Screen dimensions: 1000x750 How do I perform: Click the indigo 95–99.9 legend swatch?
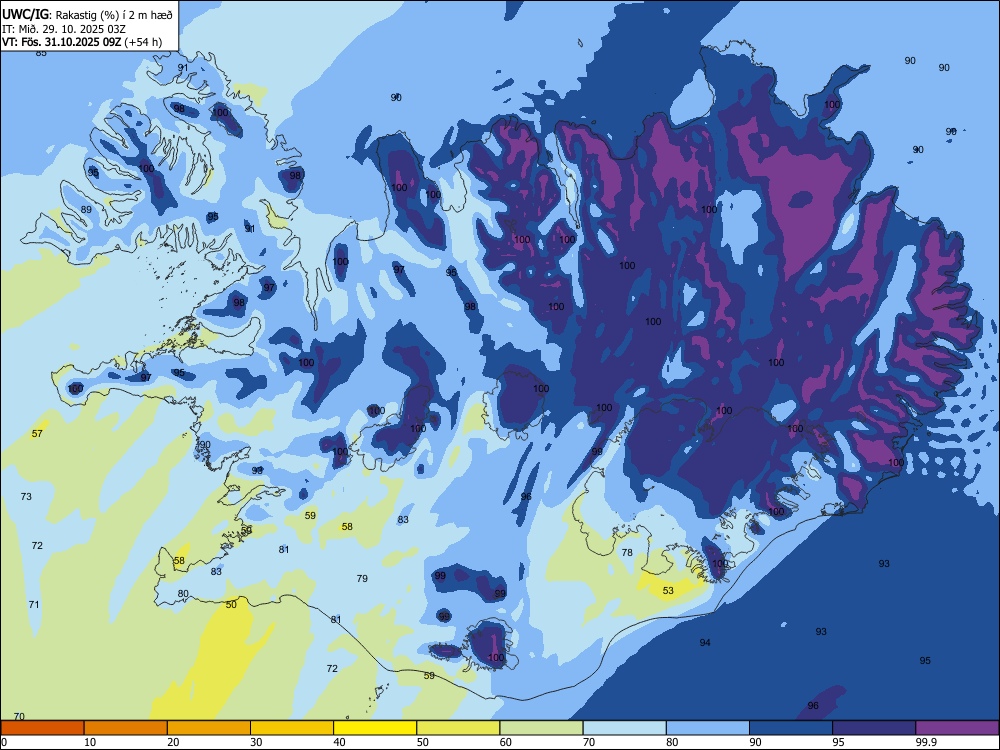(x=874, y=728)
